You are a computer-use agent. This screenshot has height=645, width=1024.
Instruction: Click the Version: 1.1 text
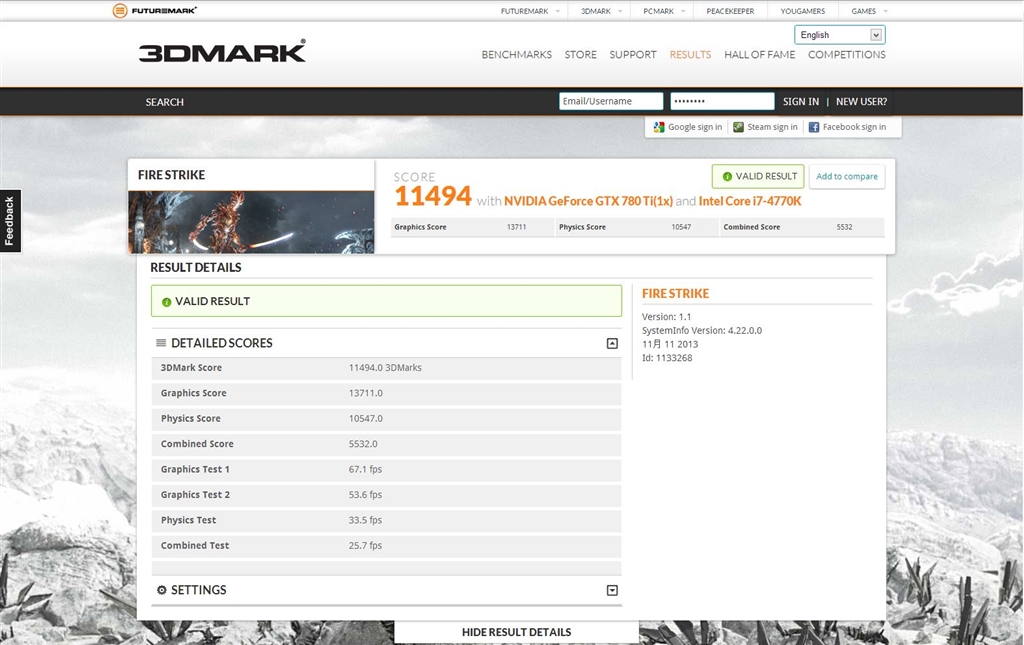click(x=666, y=317)
